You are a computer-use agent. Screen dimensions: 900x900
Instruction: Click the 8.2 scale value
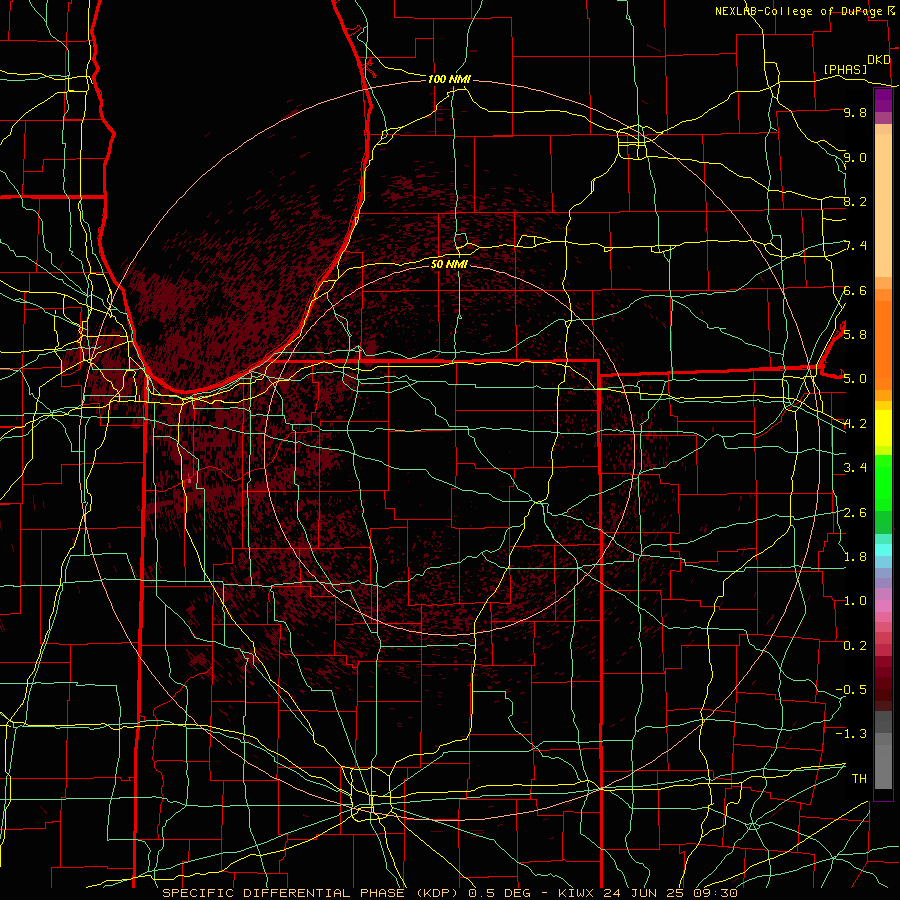pyautogui.click(x=855, y=201)
